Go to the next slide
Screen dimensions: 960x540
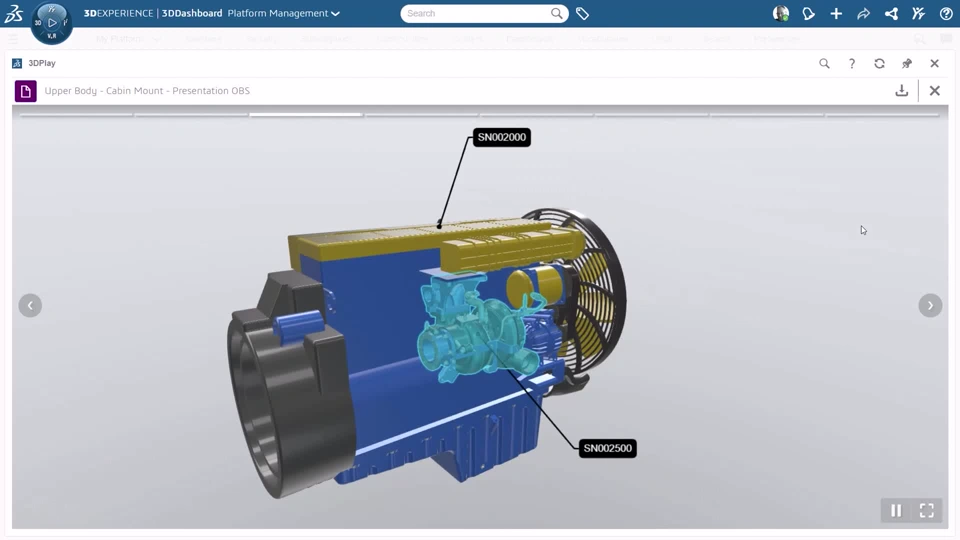pos(930,306)
